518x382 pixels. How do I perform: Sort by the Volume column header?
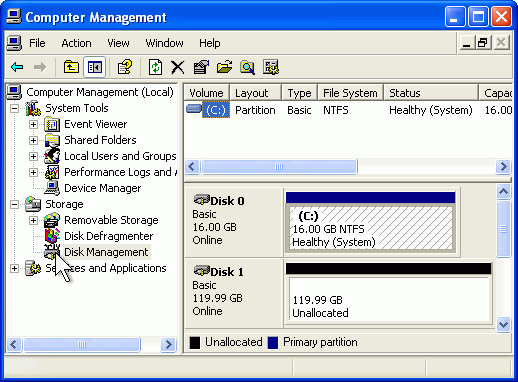tap(206, 93)
